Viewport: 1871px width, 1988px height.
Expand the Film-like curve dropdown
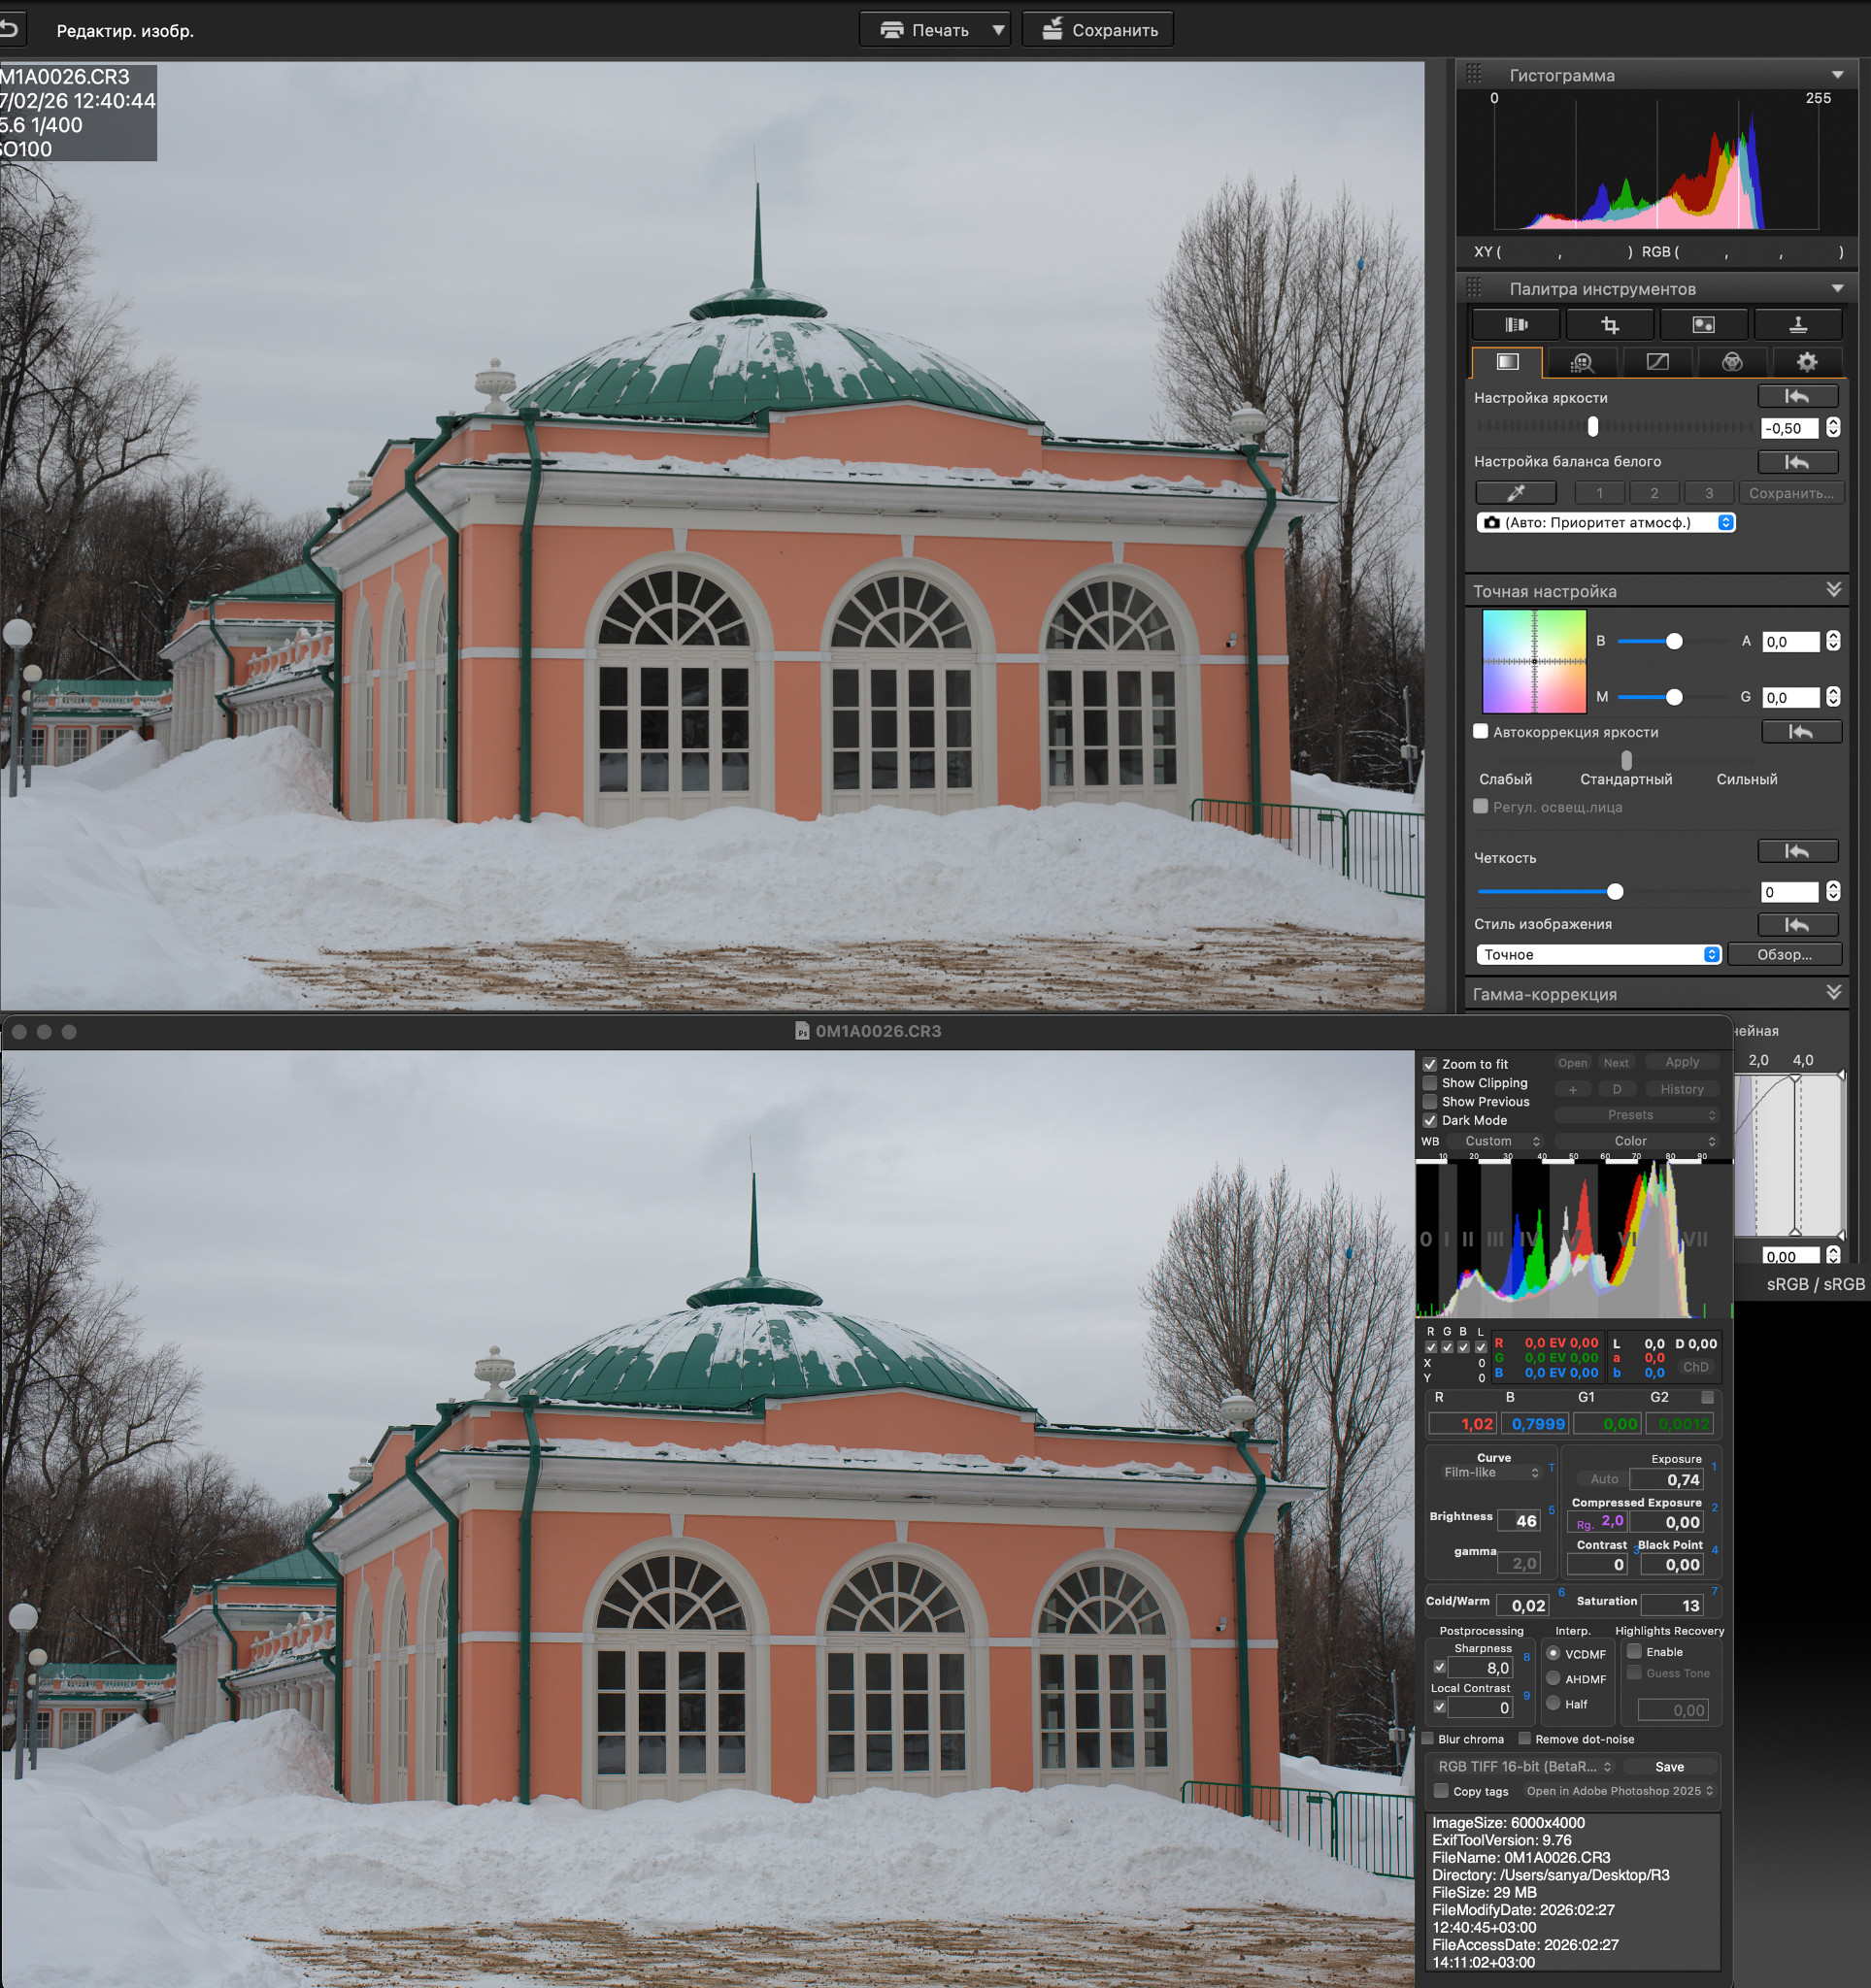coord(1491,1473)
